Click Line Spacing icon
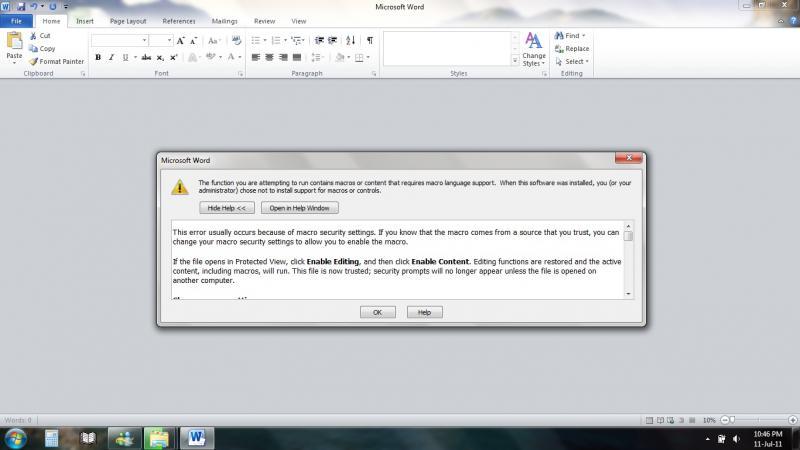 pyautogui.click(x=316, y=57)
